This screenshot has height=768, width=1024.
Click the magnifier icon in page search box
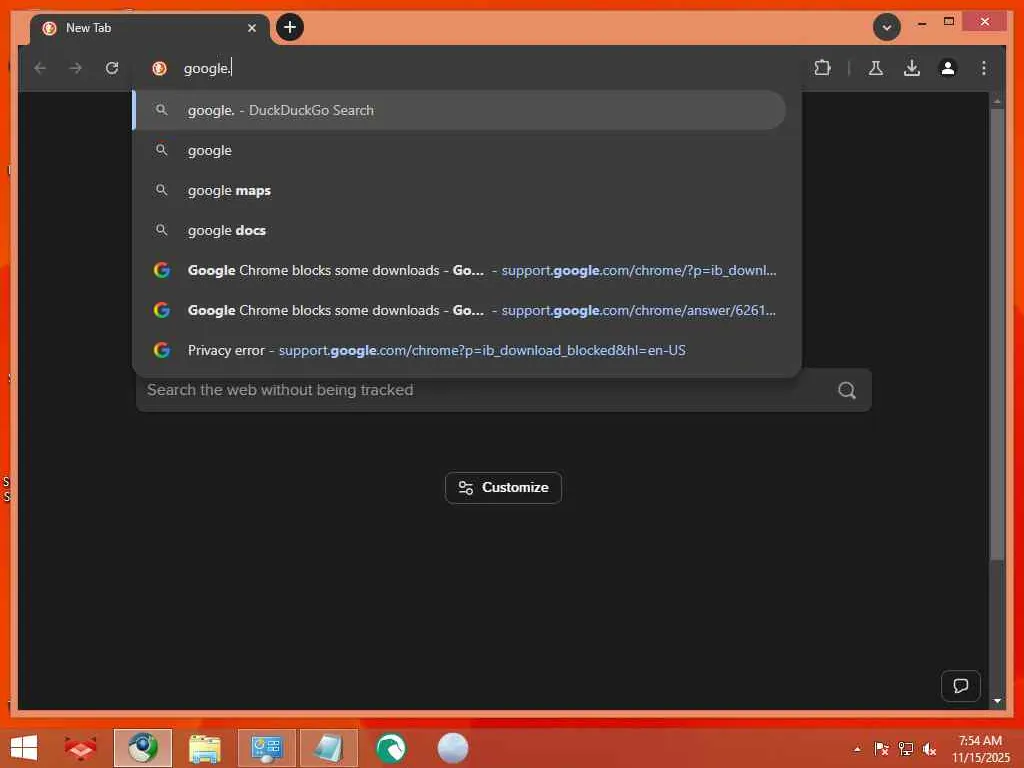pos(847,391)
